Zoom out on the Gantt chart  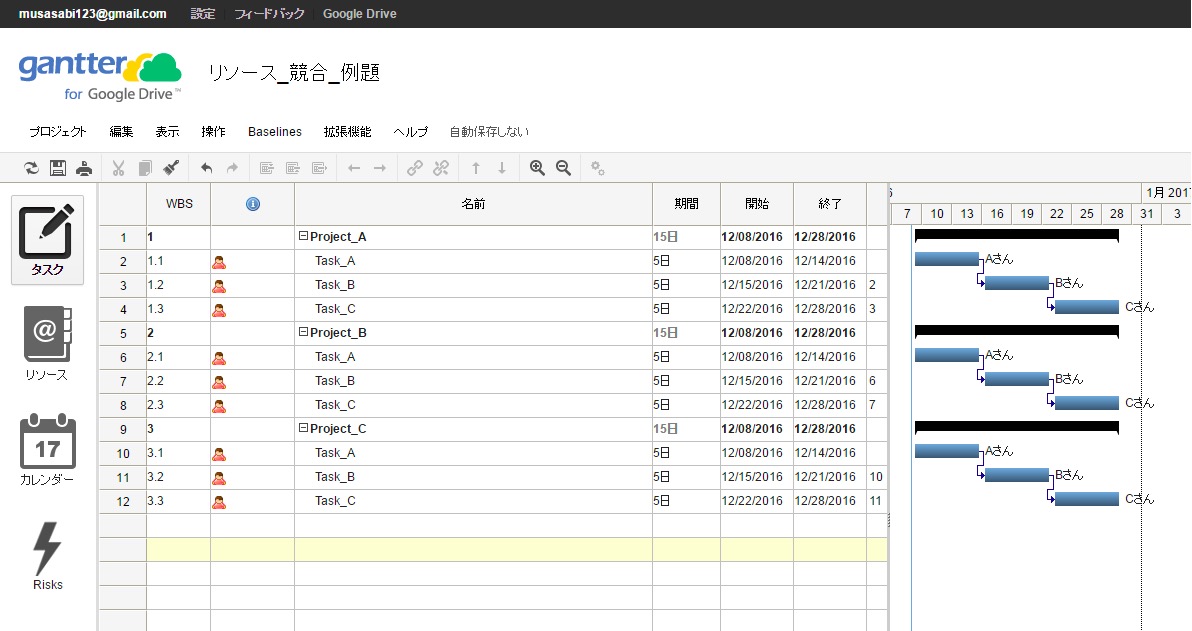coord(563,168)
